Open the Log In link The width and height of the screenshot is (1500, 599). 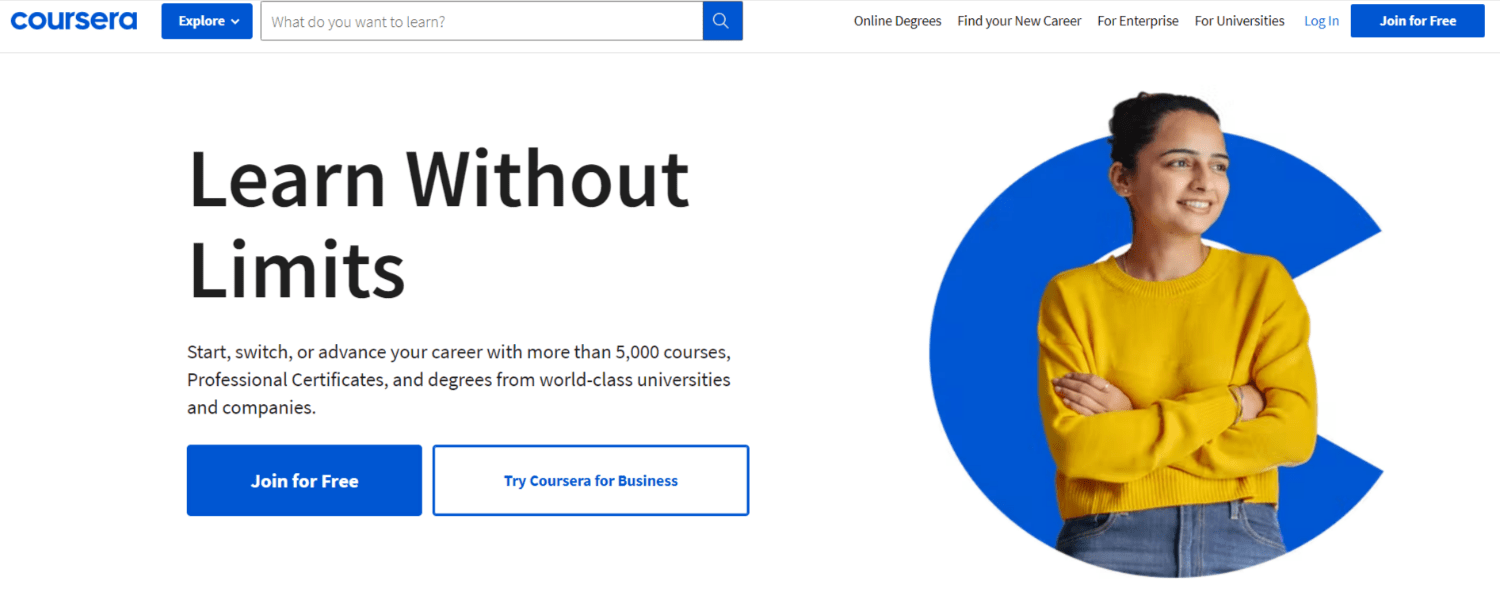pos(1321,20)
